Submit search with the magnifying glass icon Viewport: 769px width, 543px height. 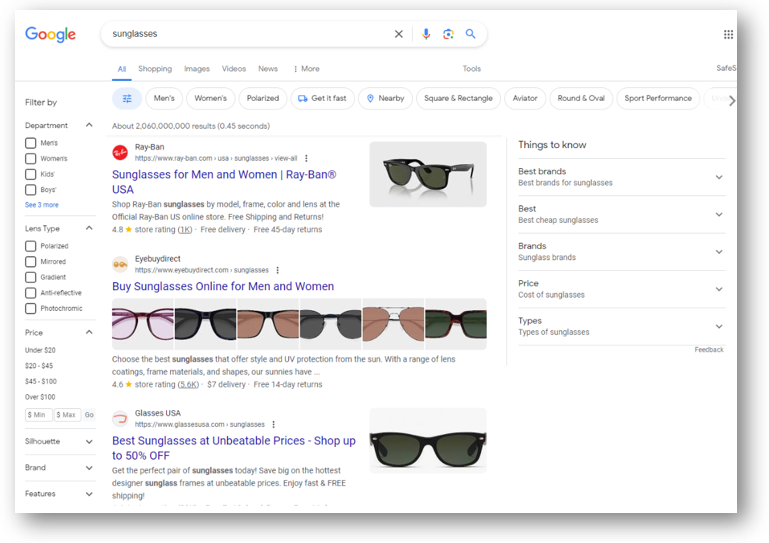click(x=470, y=34)
